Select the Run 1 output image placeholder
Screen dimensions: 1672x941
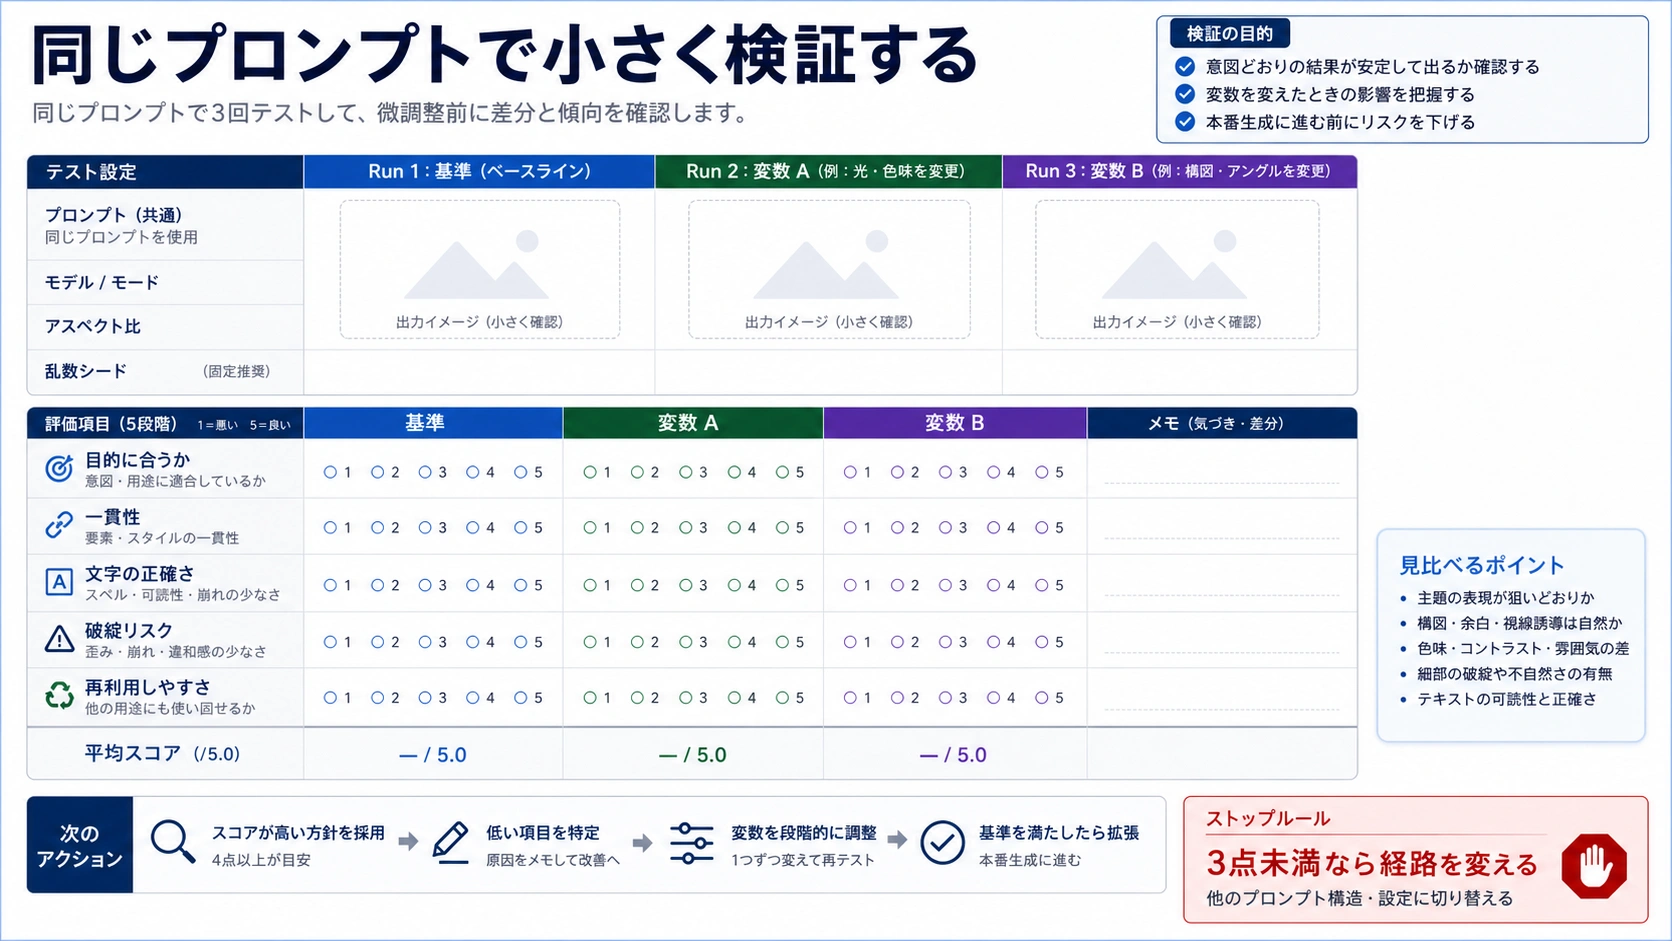480,269
